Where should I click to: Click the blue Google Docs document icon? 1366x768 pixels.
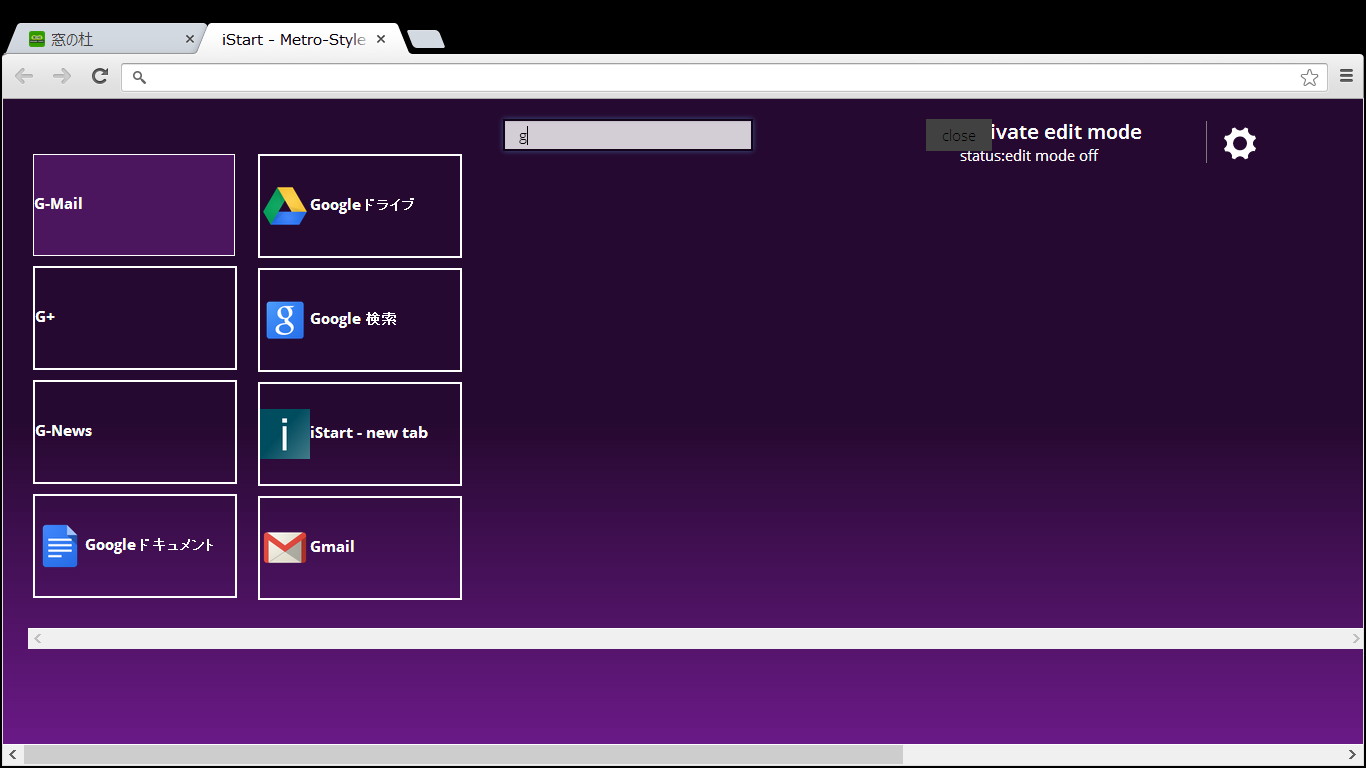[60, 546]
